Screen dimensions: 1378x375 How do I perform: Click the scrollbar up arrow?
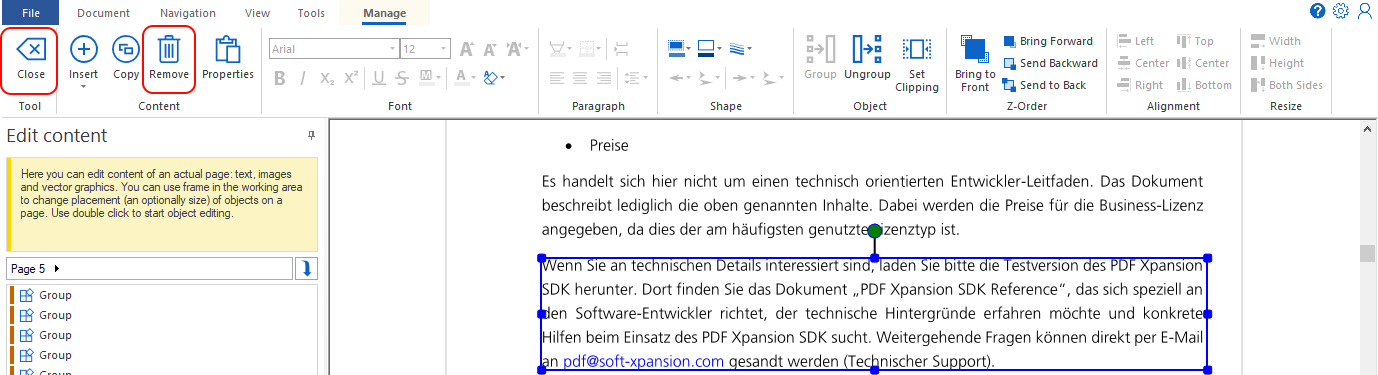click(1367, 130)
